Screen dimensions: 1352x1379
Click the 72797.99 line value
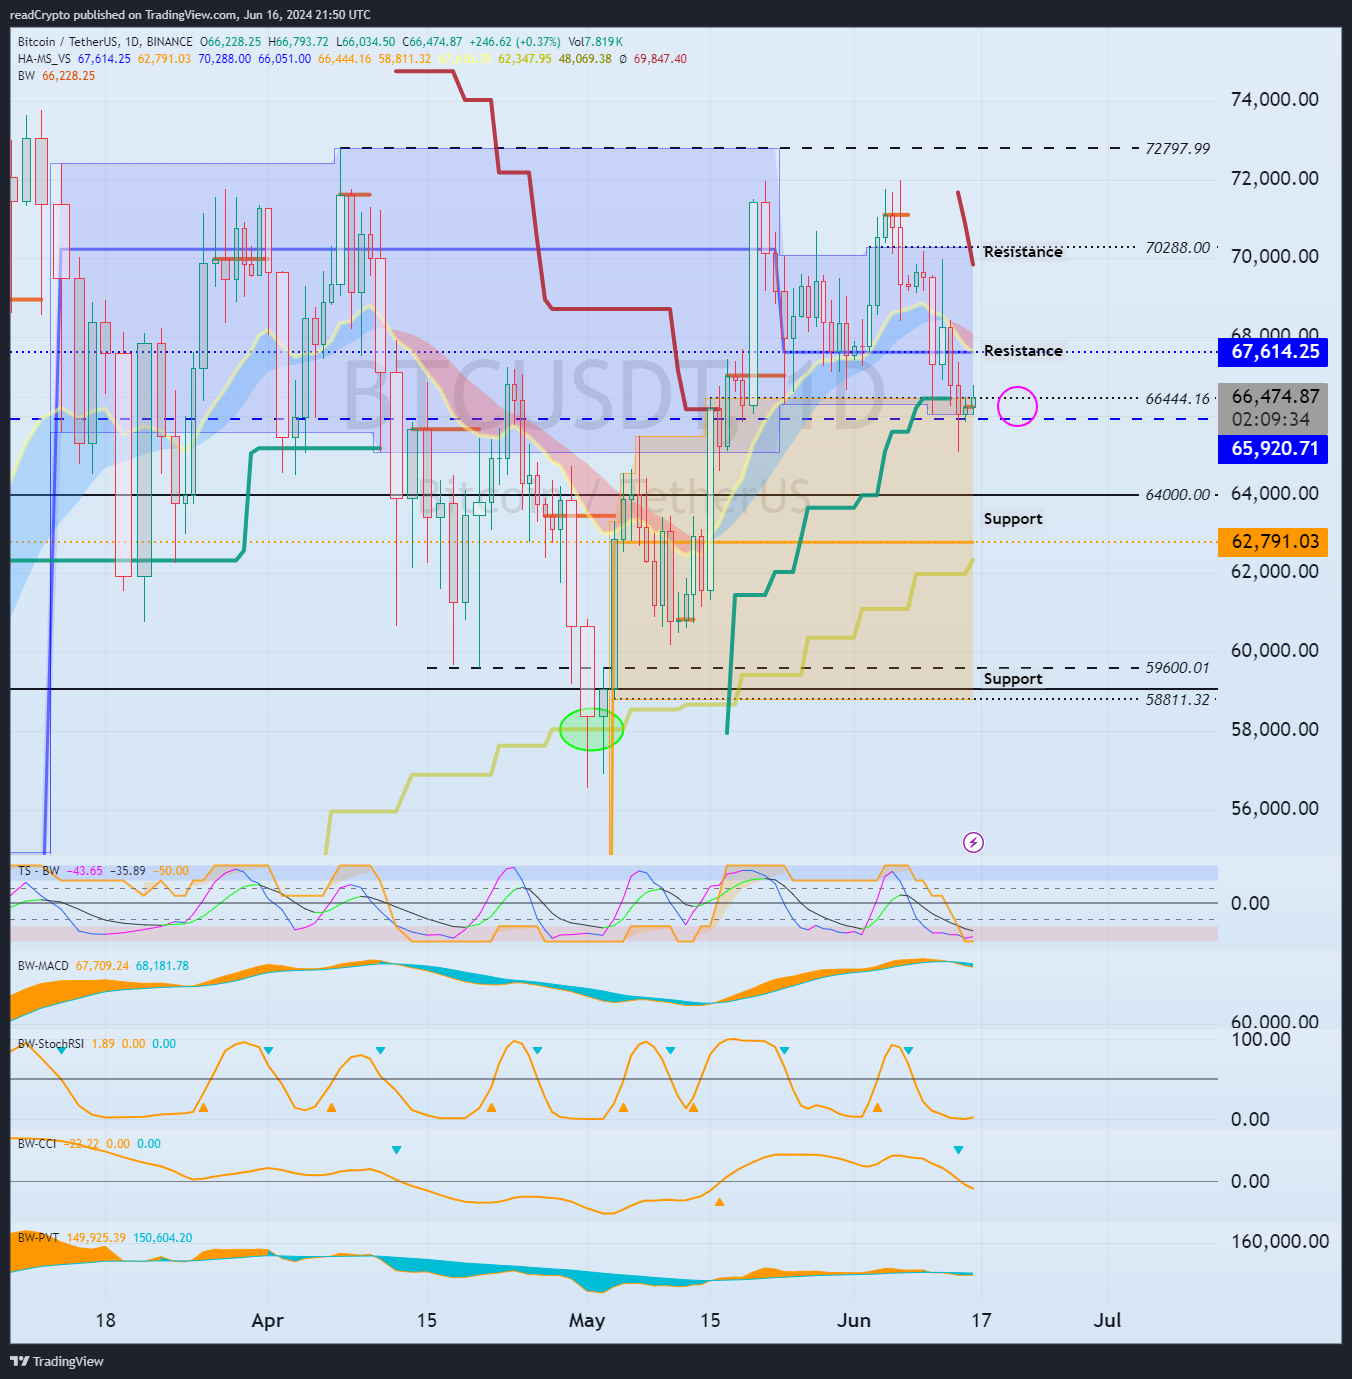pos(1177,149)
